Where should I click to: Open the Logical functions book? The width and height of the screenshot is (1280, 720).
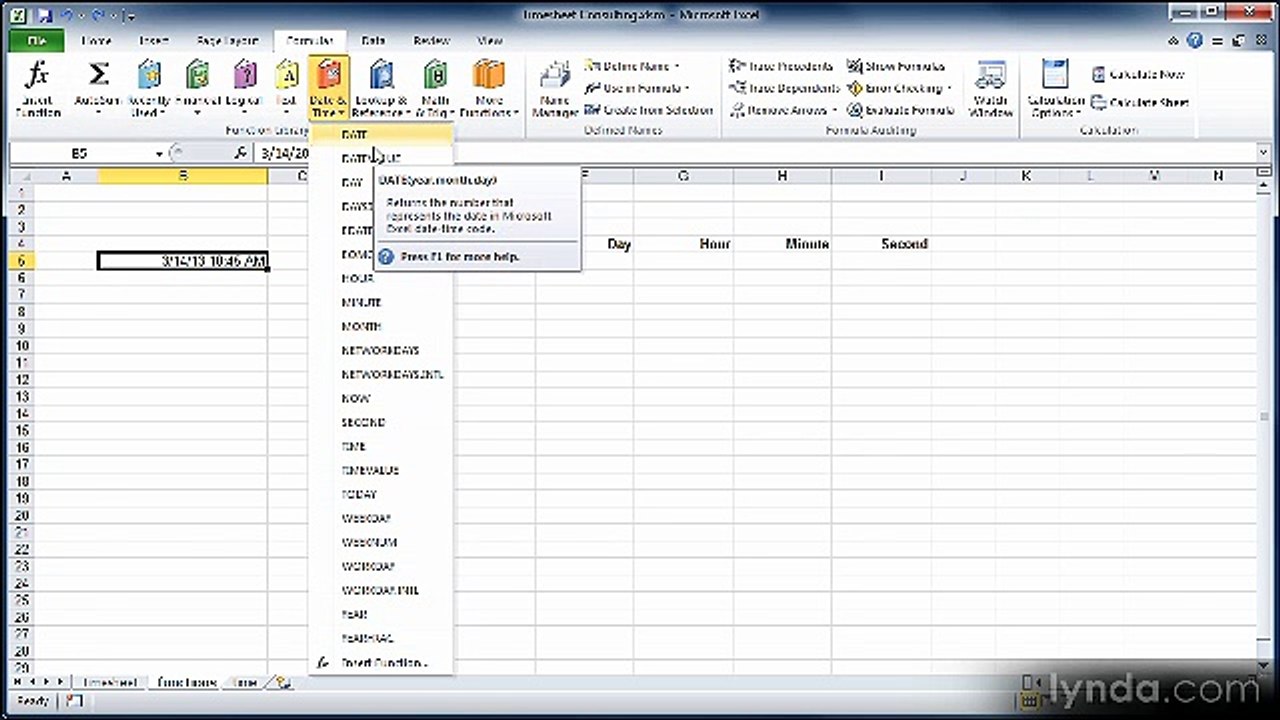(x=244, y=88)
